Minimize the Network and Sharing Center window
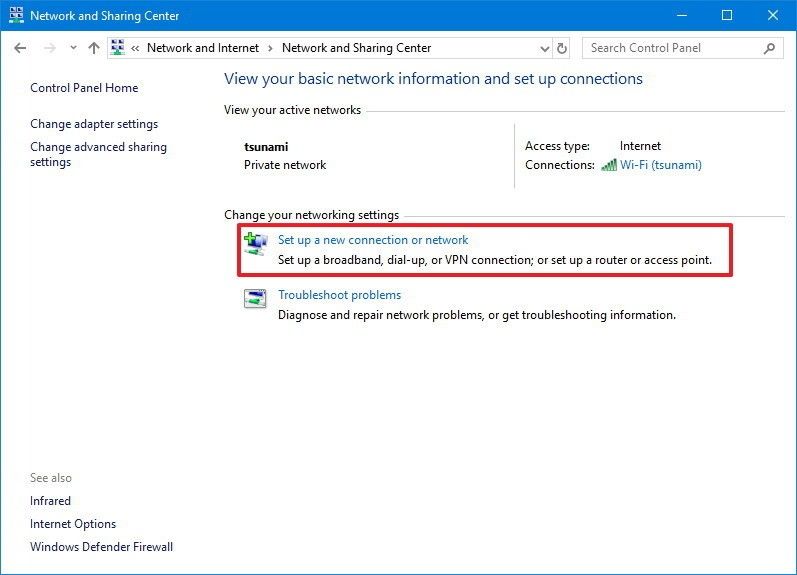Screen dimensions: 797x575 (682, 15)
